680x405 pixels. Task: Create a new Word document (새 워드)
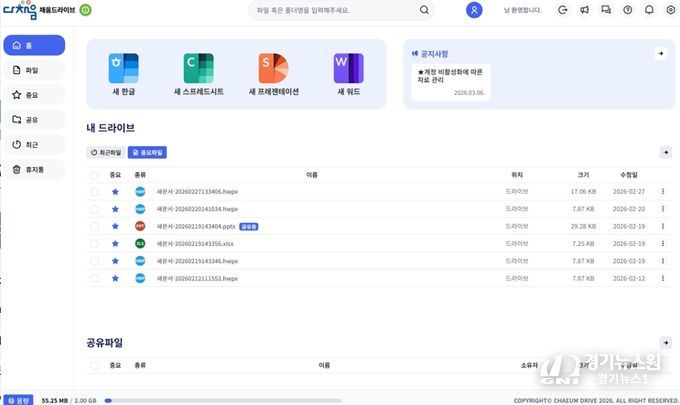(348, 74)
